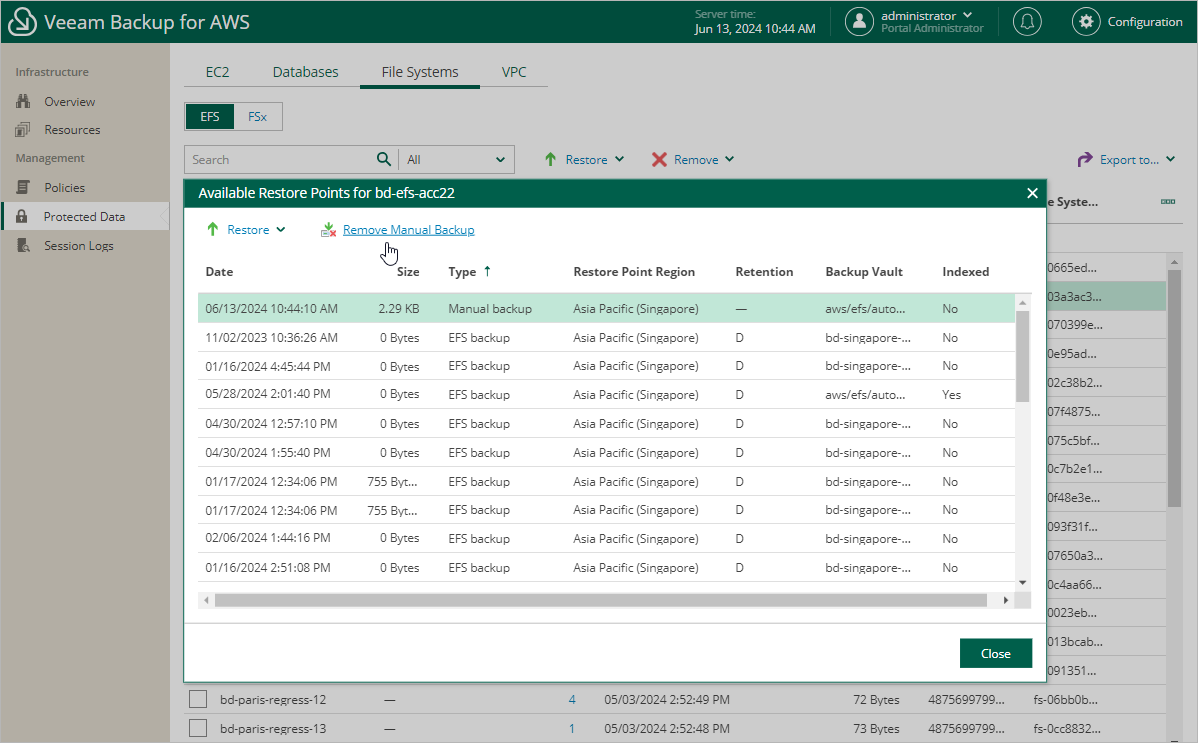
Task: Close the Available Restore Points dialog with X
Action: pos(1032,193)
